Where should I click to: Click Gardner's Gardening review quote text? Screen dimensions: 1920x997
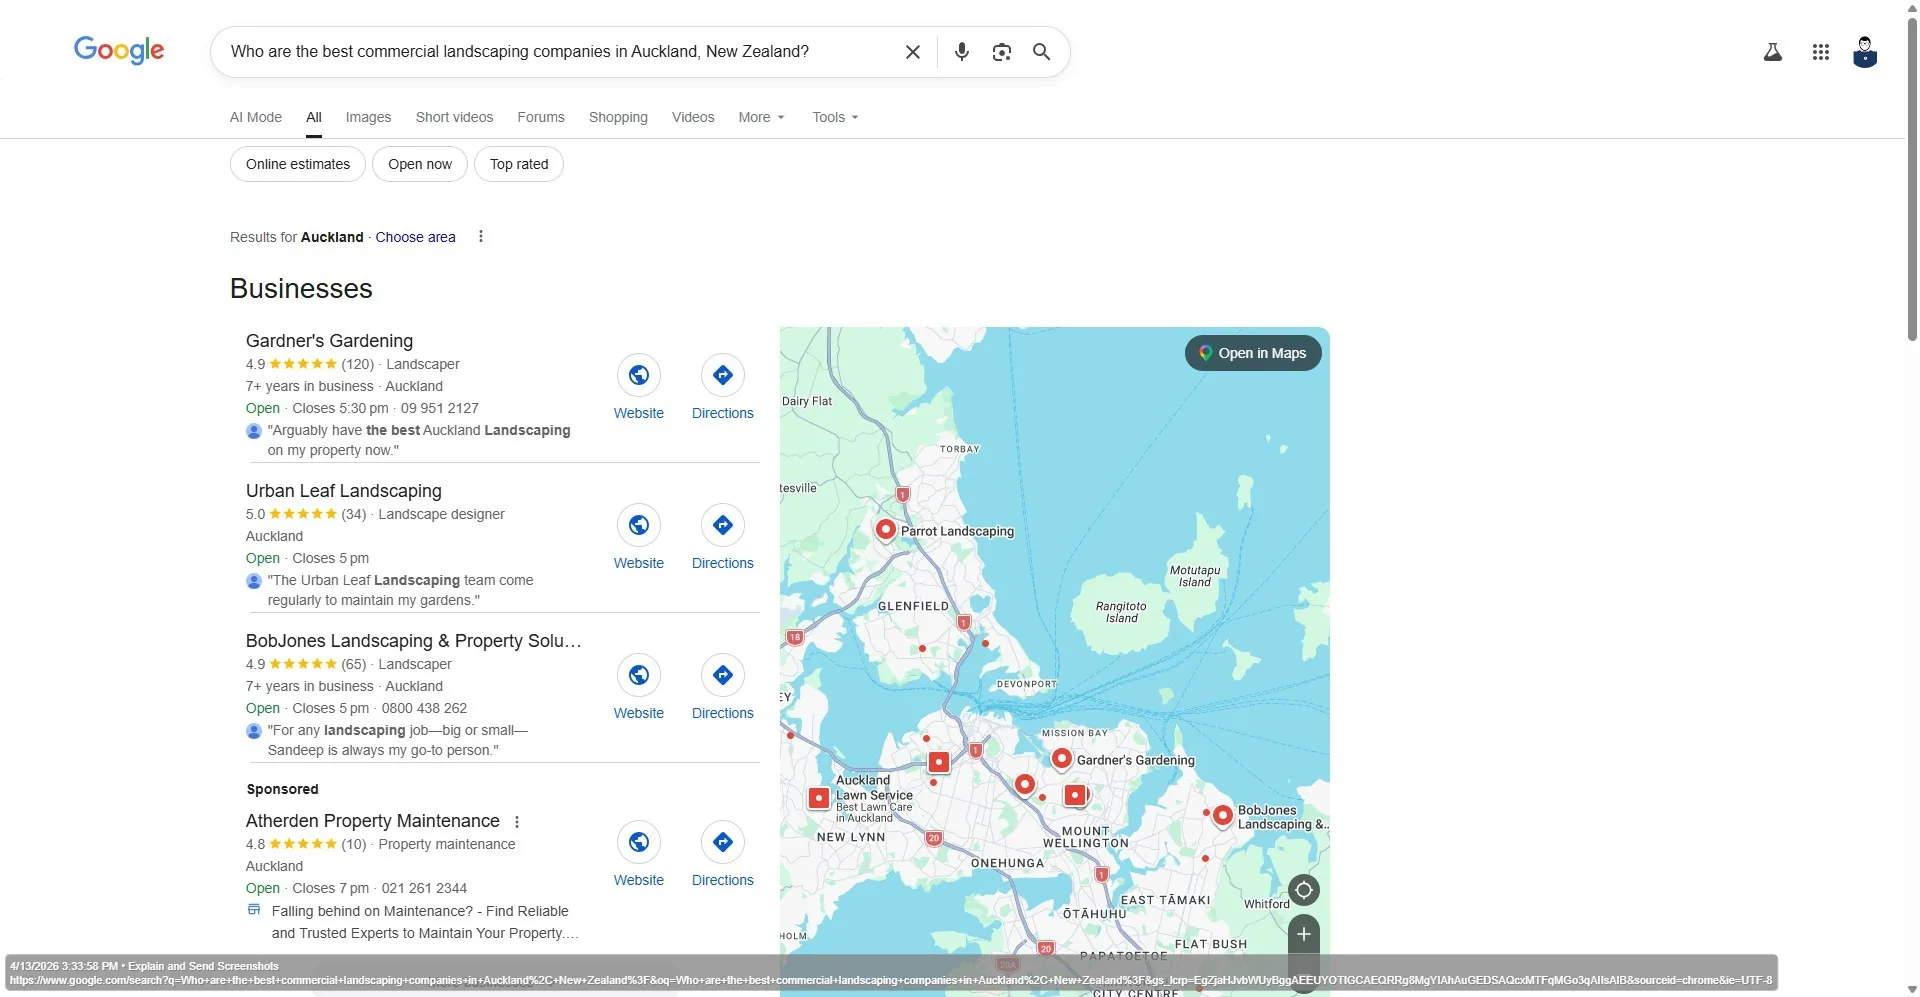[x=419, y=440]
